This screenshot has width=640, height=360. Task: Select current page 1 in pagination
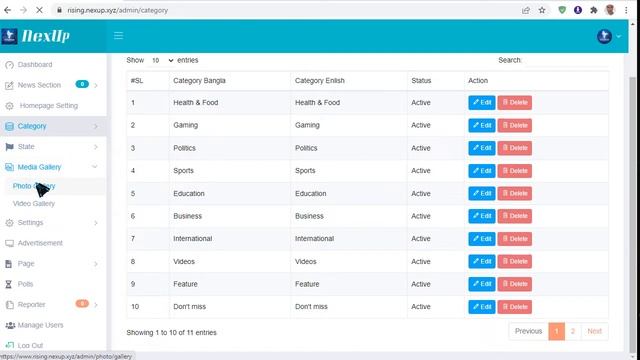pos(556,331)
